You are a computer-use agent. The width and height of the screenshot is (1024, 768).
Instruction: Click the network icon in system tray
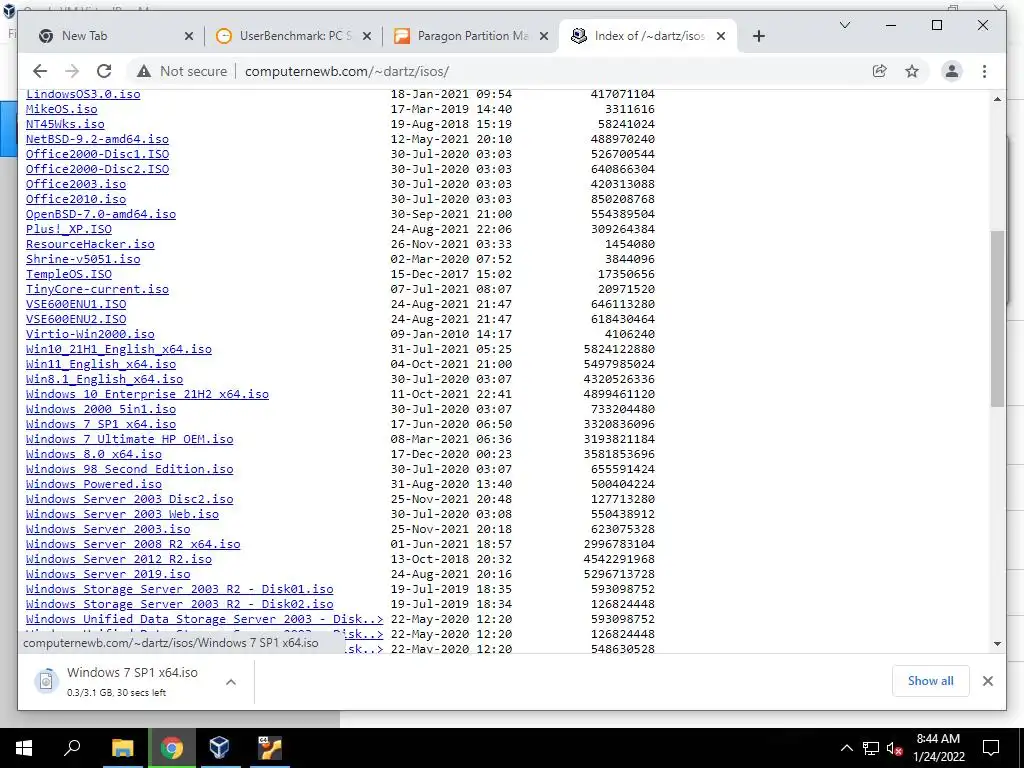point(871,748)
